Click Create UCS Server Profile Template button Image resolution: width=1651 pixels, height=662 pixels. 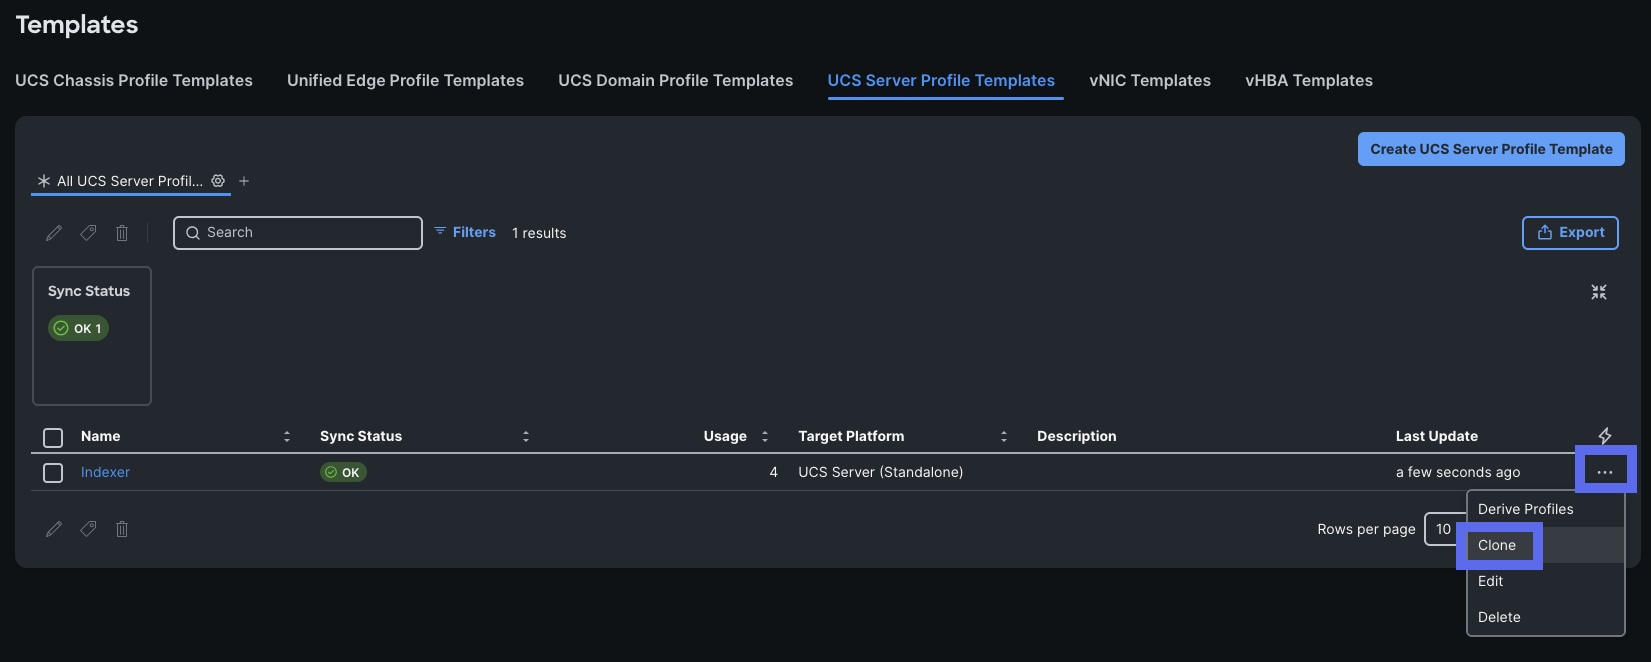pos(1490,149)
